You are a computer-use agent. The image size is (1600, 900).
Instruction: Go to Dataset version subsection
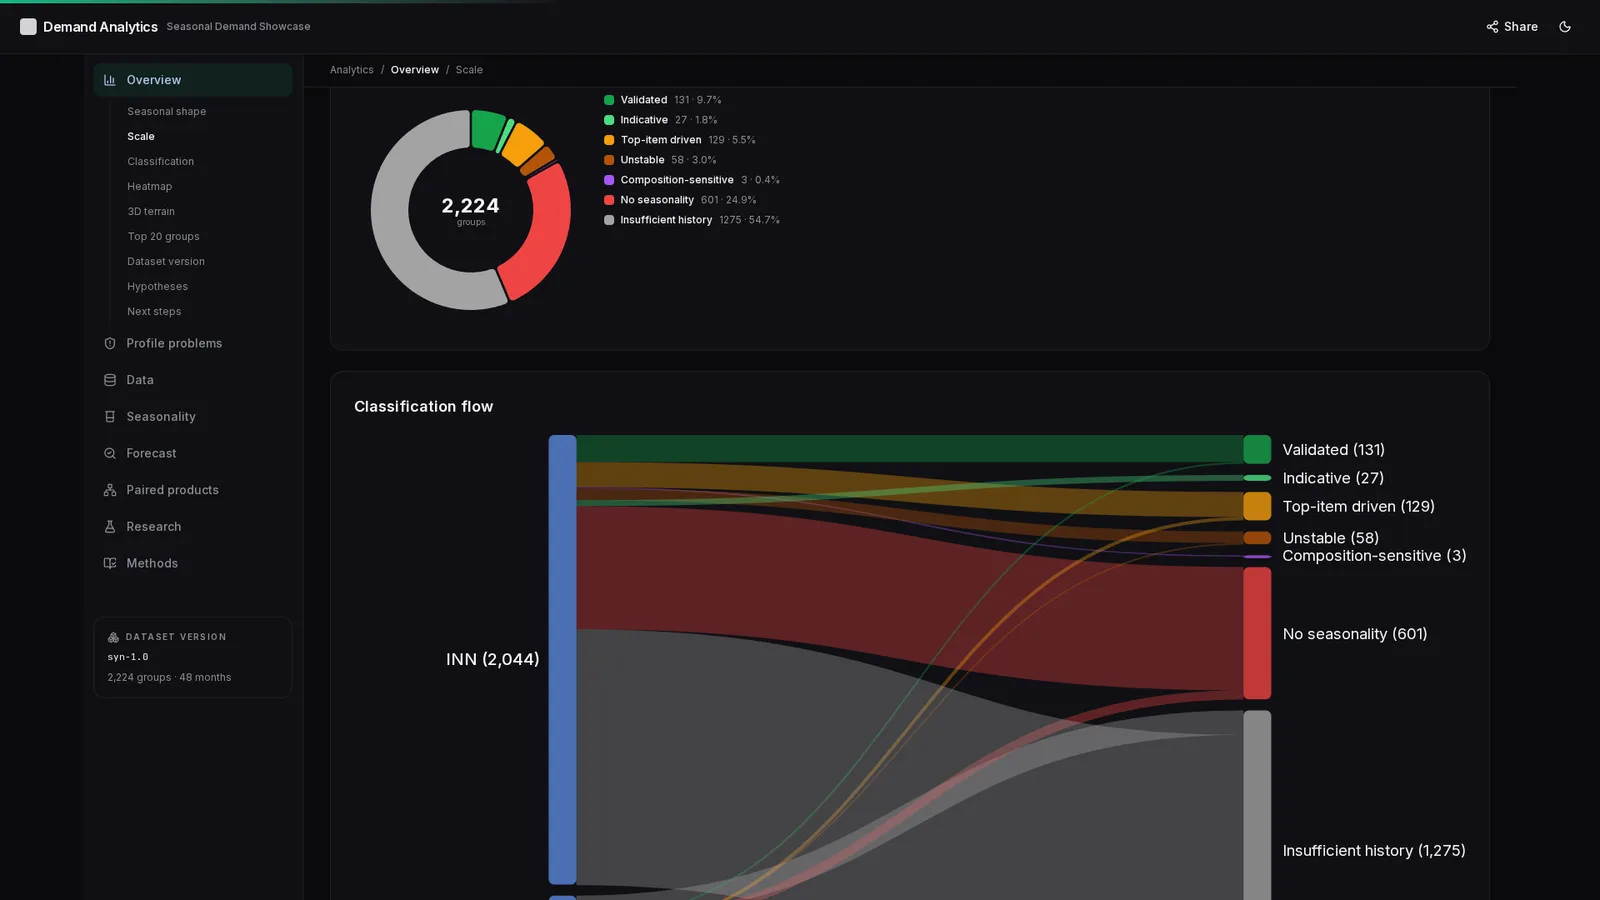click(166, 261)
